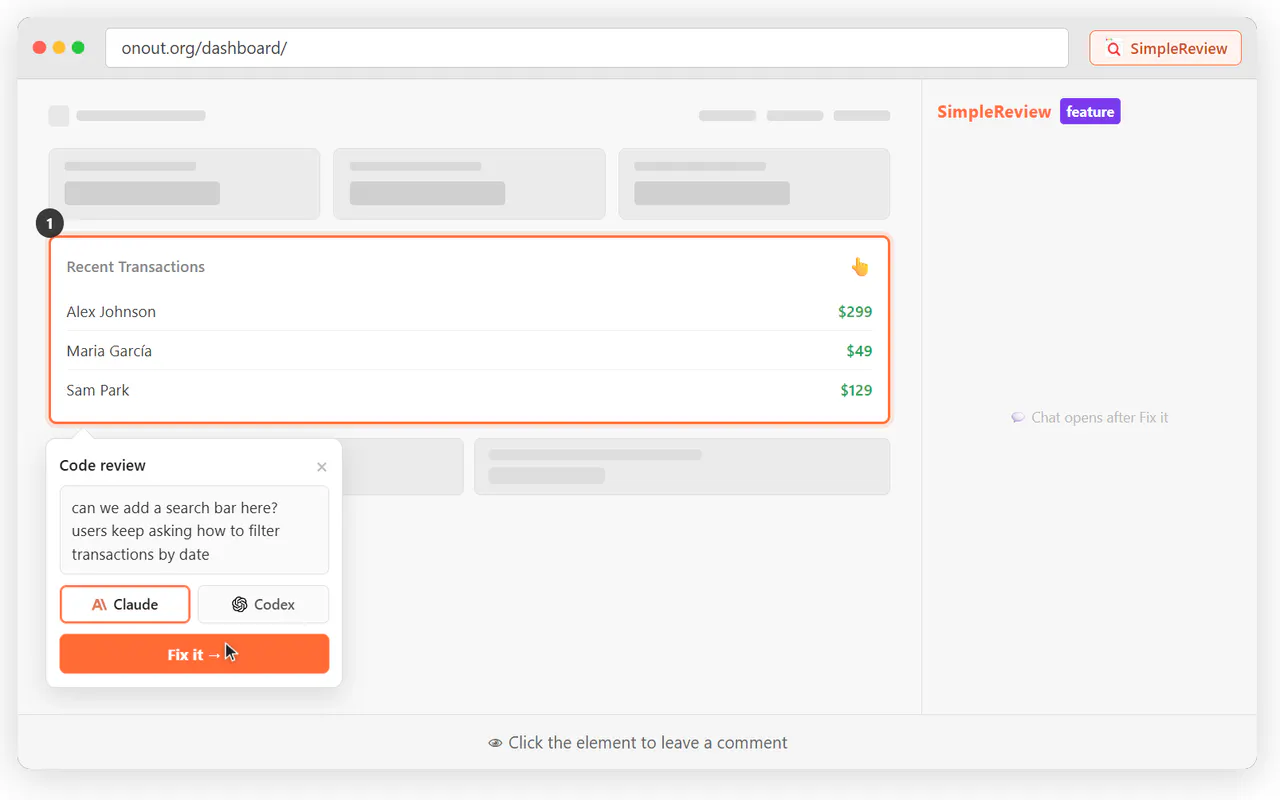Screen dimensions: 1280x800
Task: Minimize the window with the yellow button
Action: click(59, 48)
